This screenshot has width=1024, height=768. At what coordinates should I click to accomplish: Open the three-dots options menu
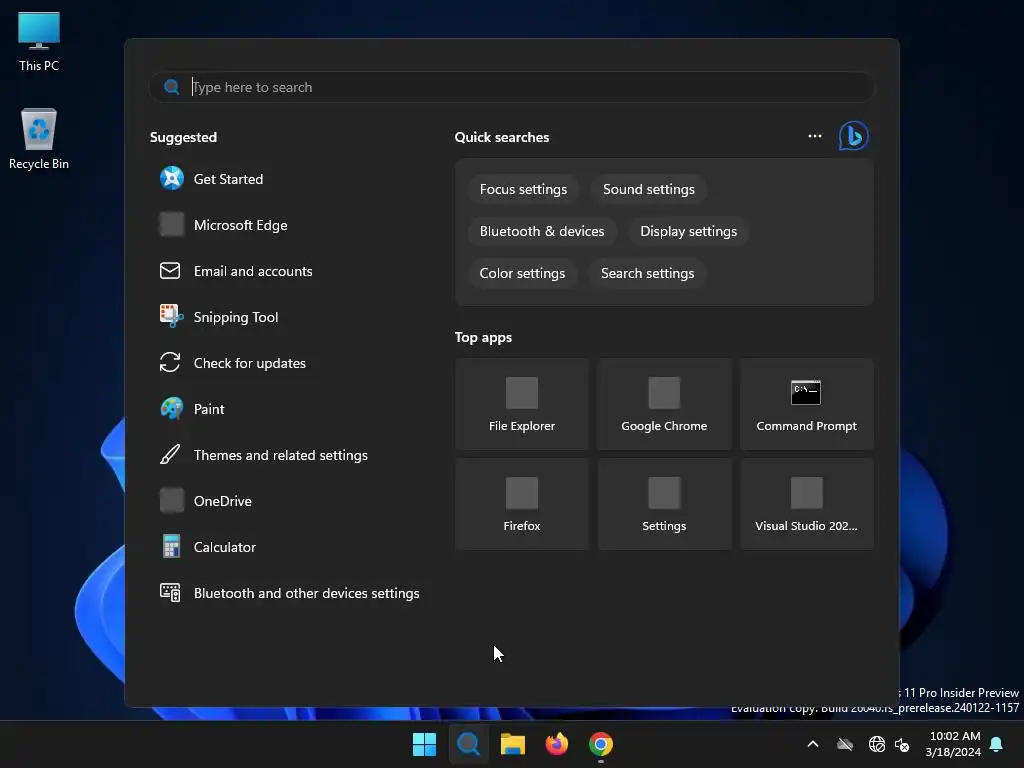[814, 136]
